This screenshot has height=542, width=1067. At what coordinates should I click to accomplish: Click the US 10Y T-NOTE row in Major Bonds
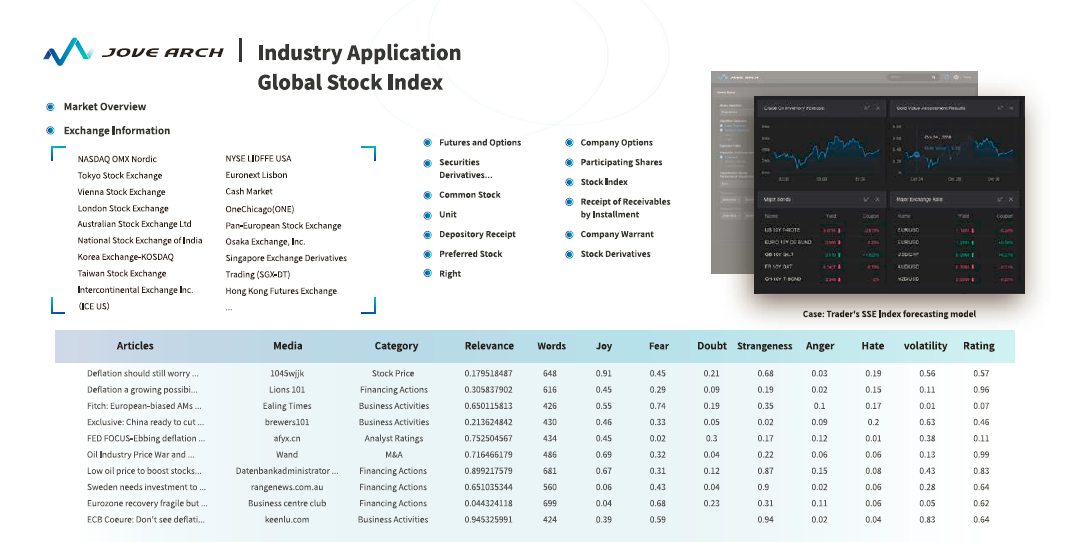click(x=821, y=230)
